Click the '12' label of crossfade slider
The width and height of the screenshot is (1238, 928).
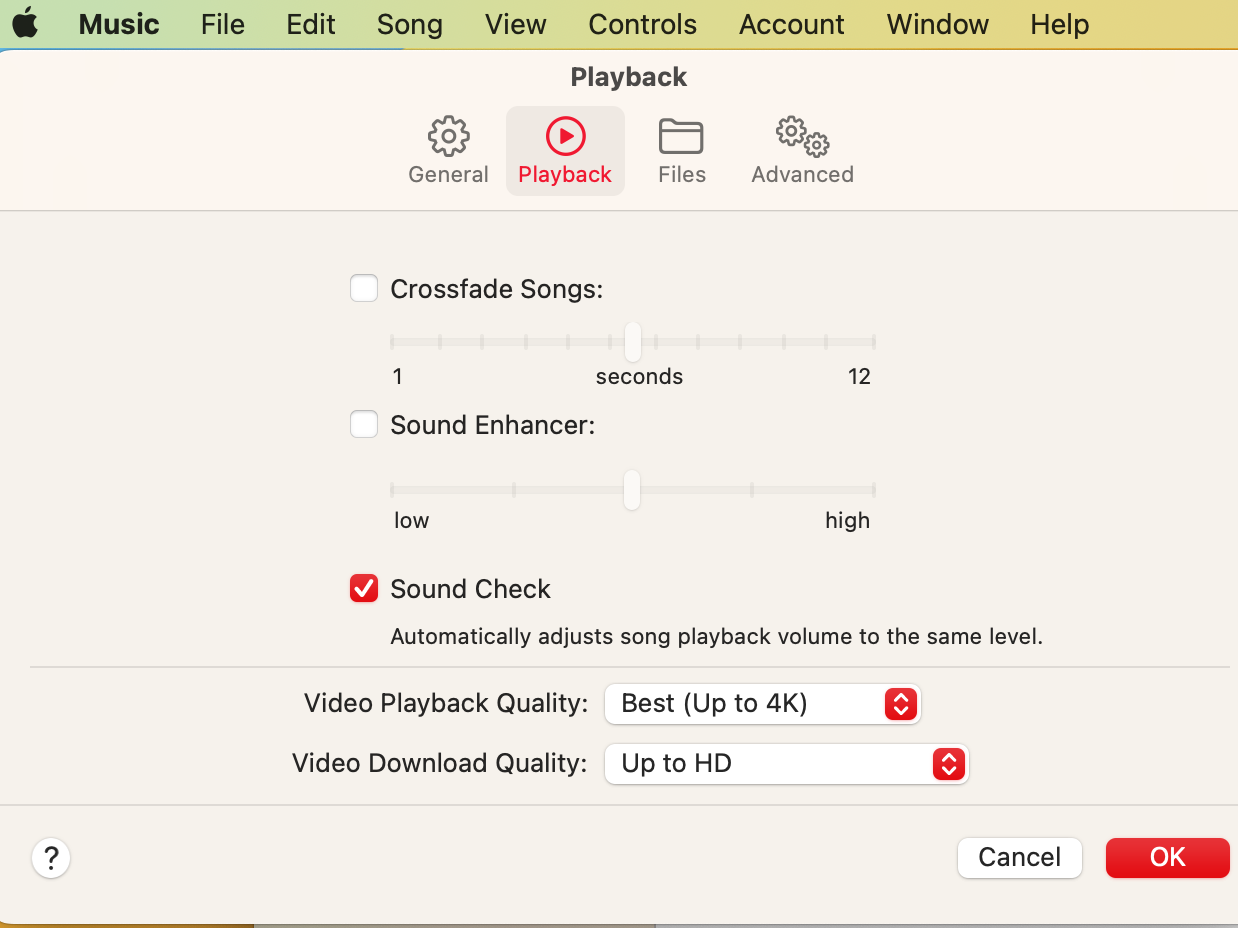click(x=859, y=377)
